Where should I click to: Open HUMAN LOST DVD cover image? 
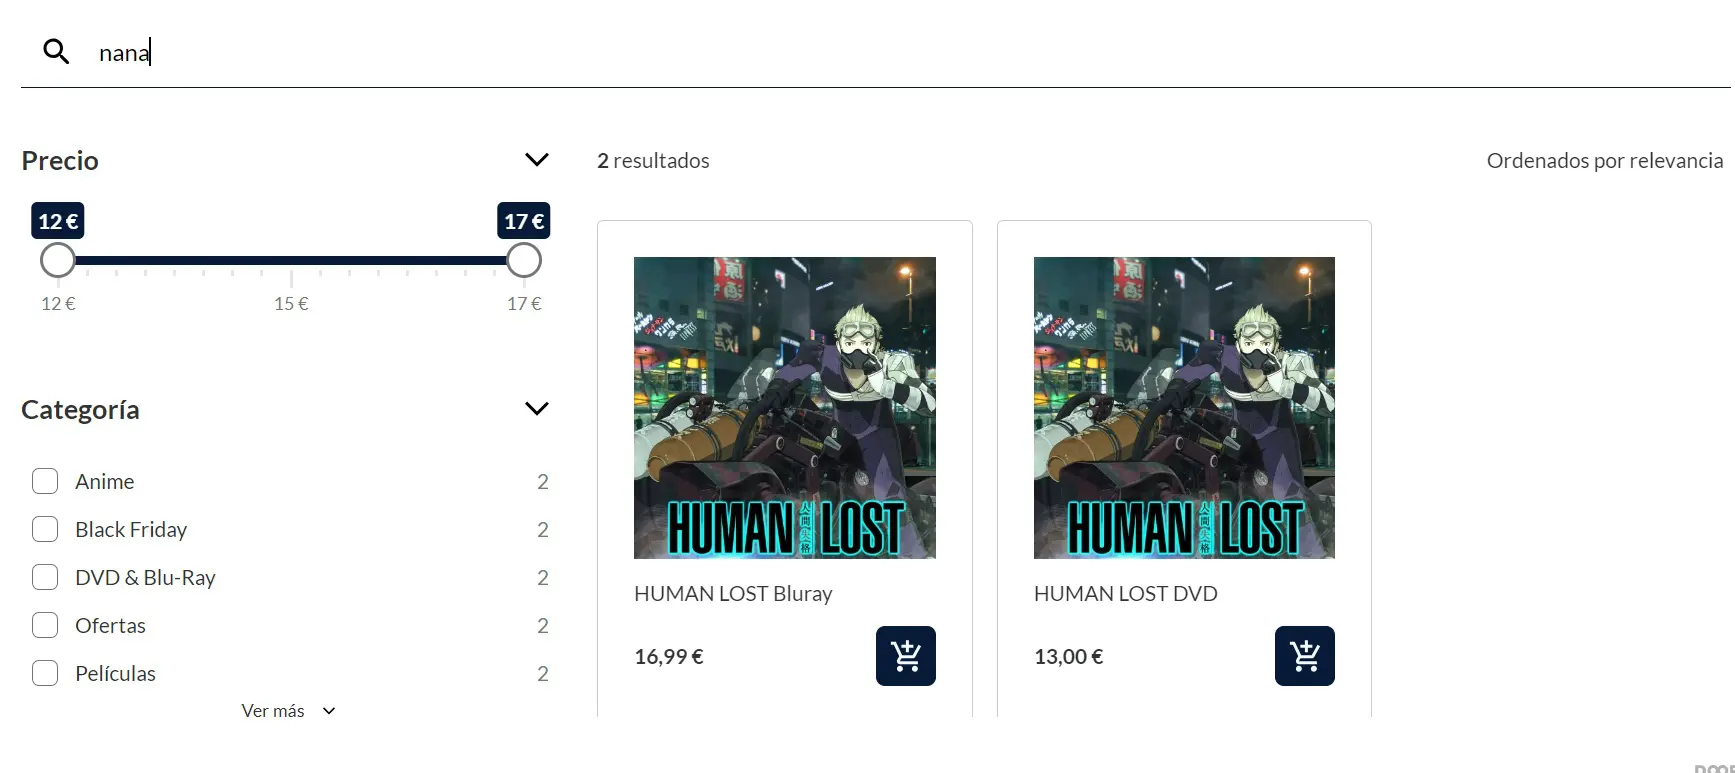1184,408
